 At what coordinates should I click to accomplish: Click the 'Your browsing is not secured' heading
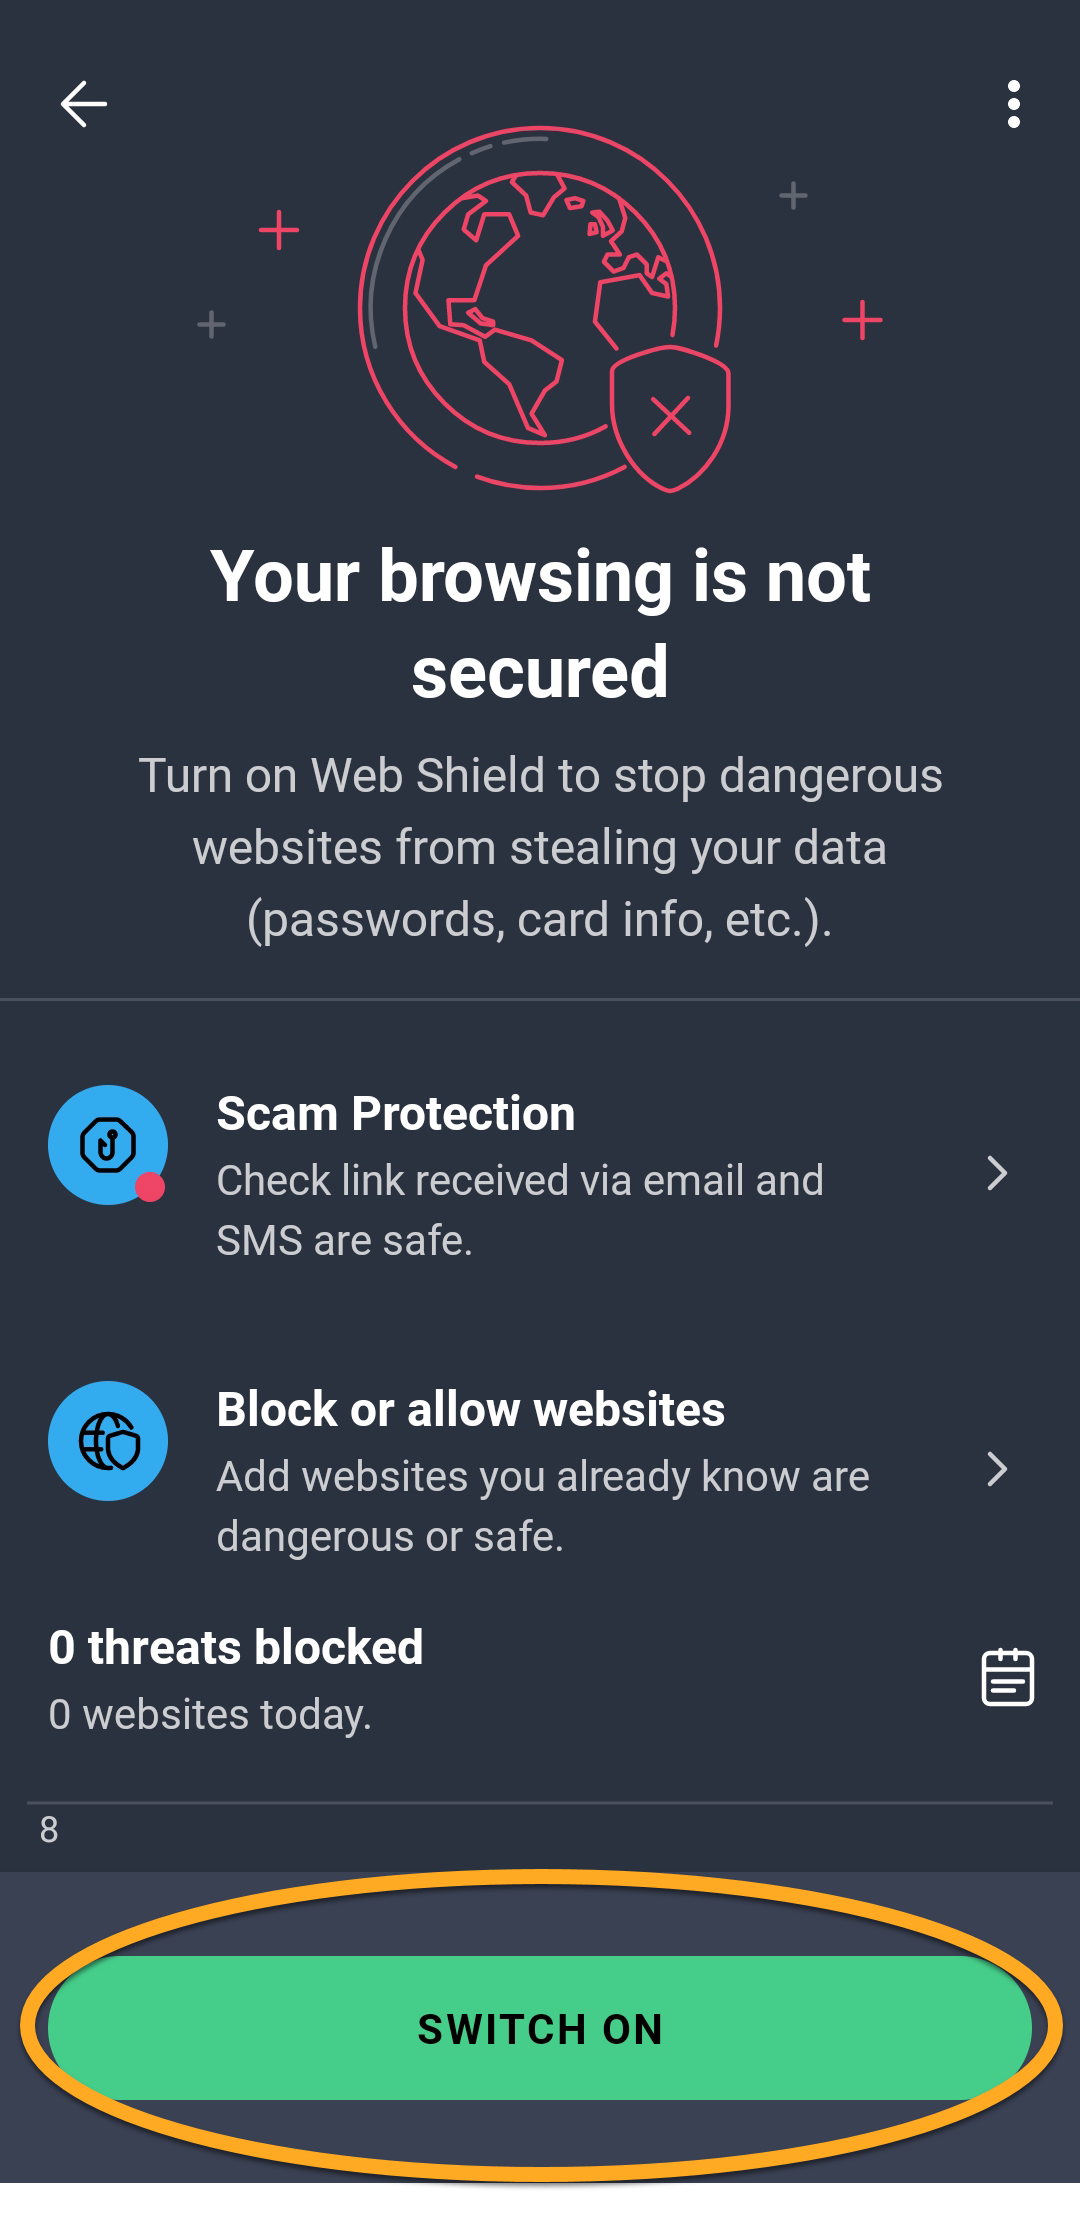pyautogui.click(x=540, y=624)
